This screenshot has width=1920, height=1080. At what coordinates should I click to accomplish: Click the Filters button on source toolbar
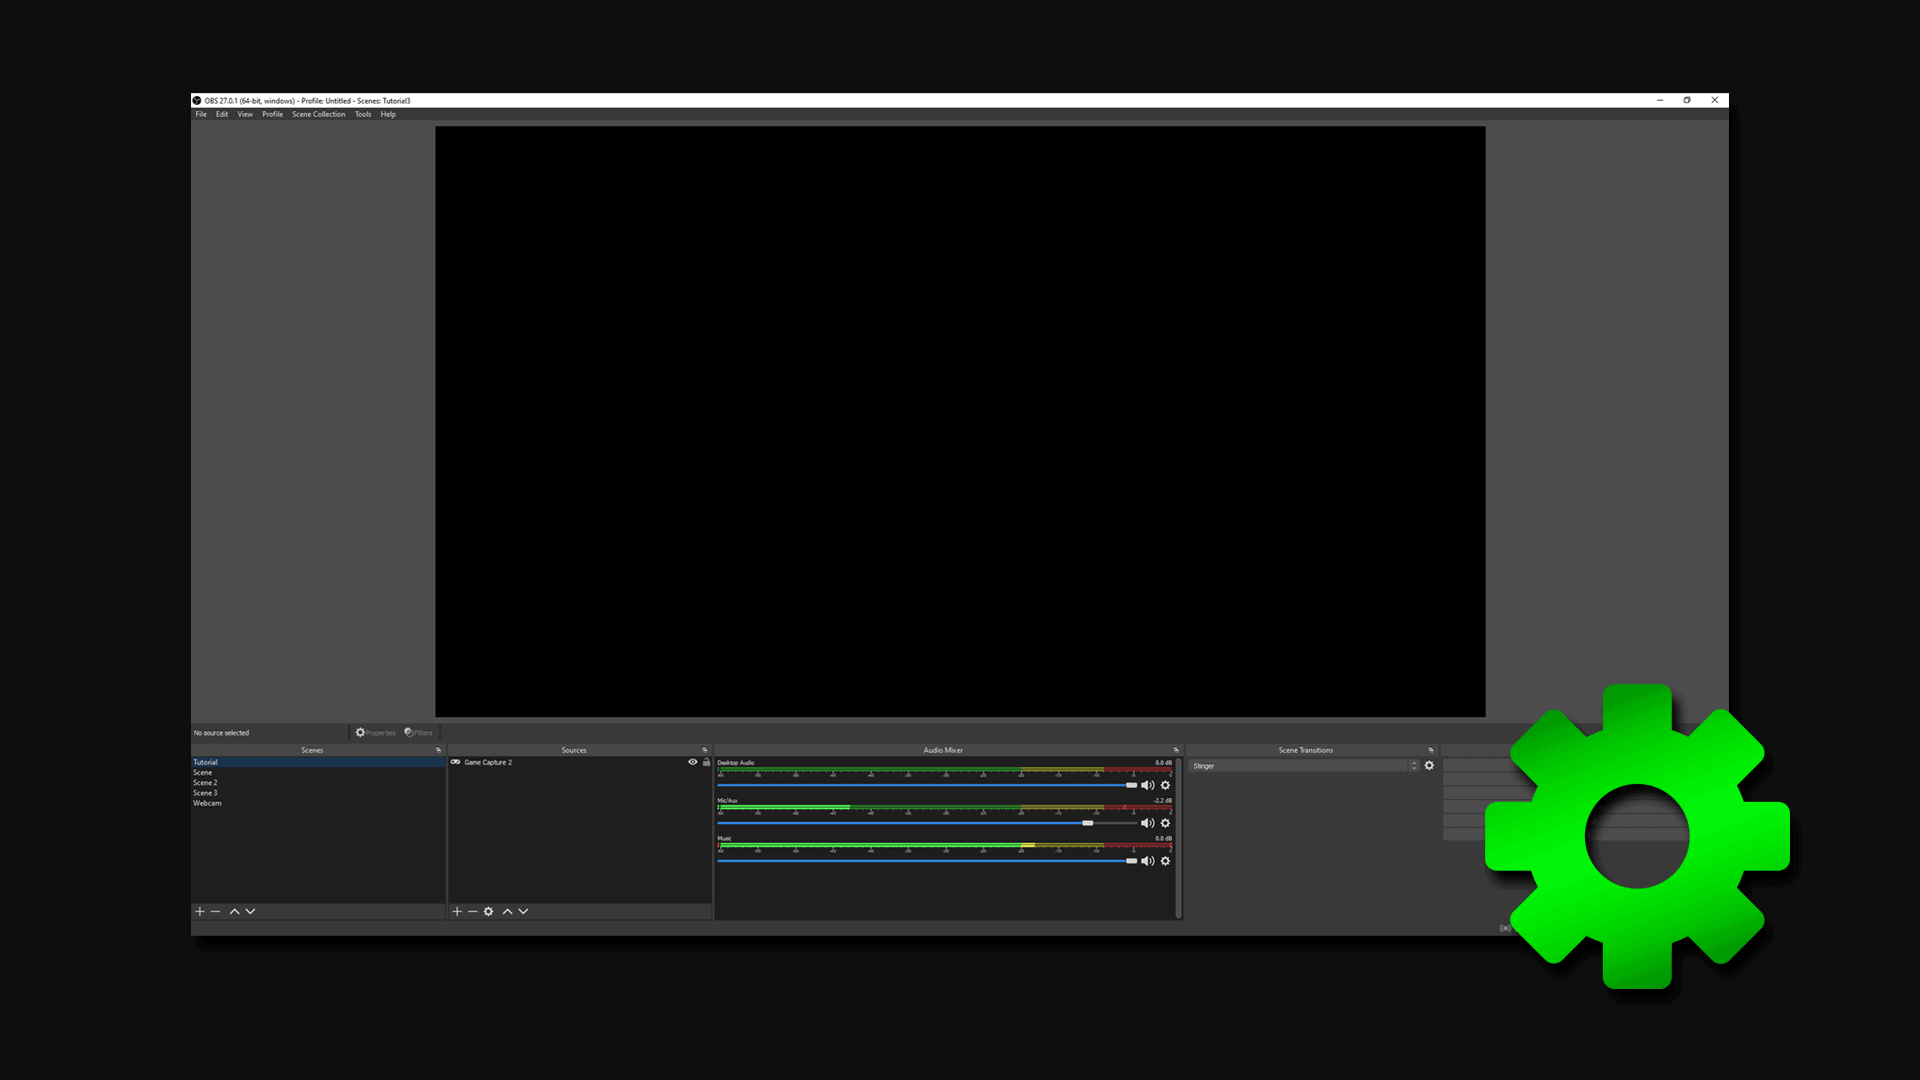[x=419, y=733]
